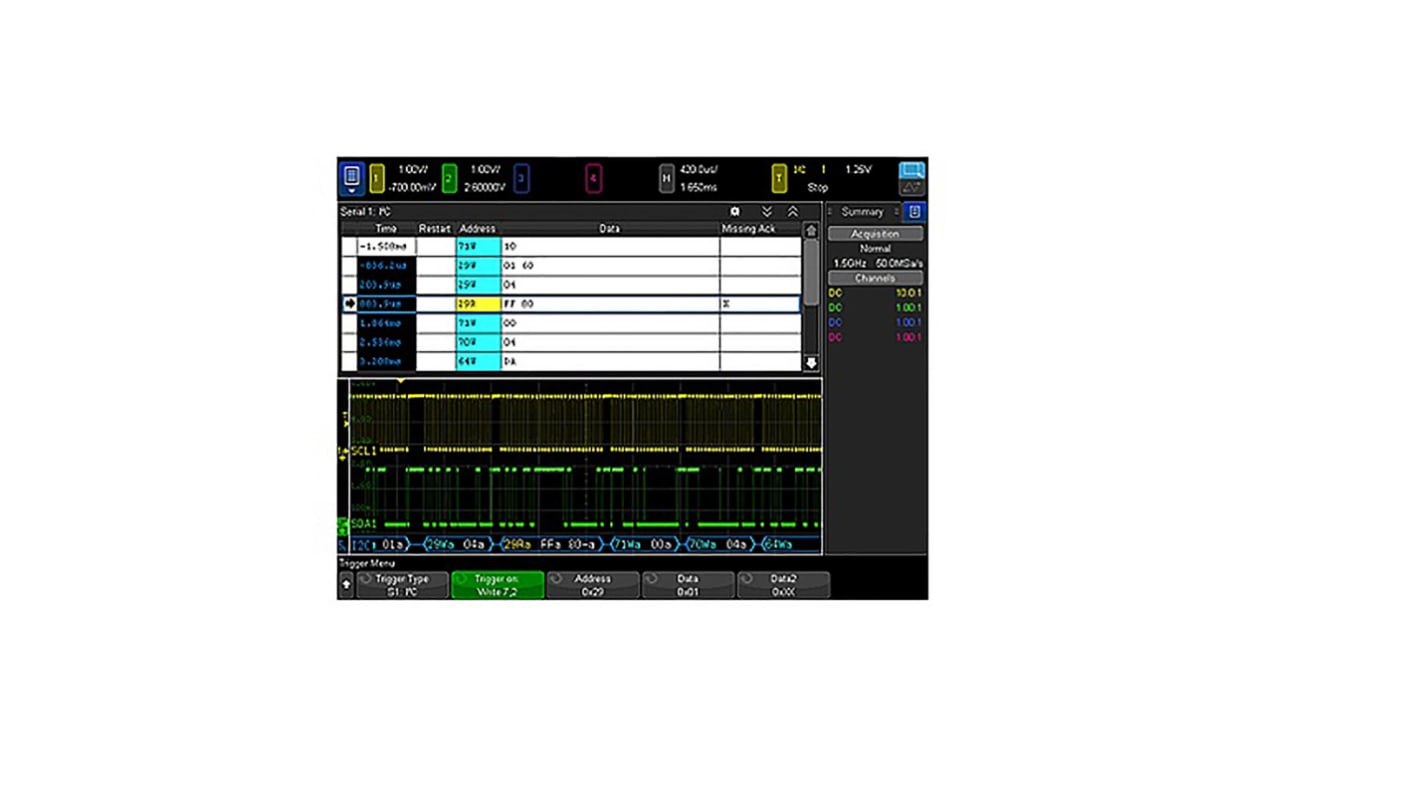Screen dimensions: 1420x798
Task: Jump to the top of the lister scrollbar
Action: click(x=811, y=230)
